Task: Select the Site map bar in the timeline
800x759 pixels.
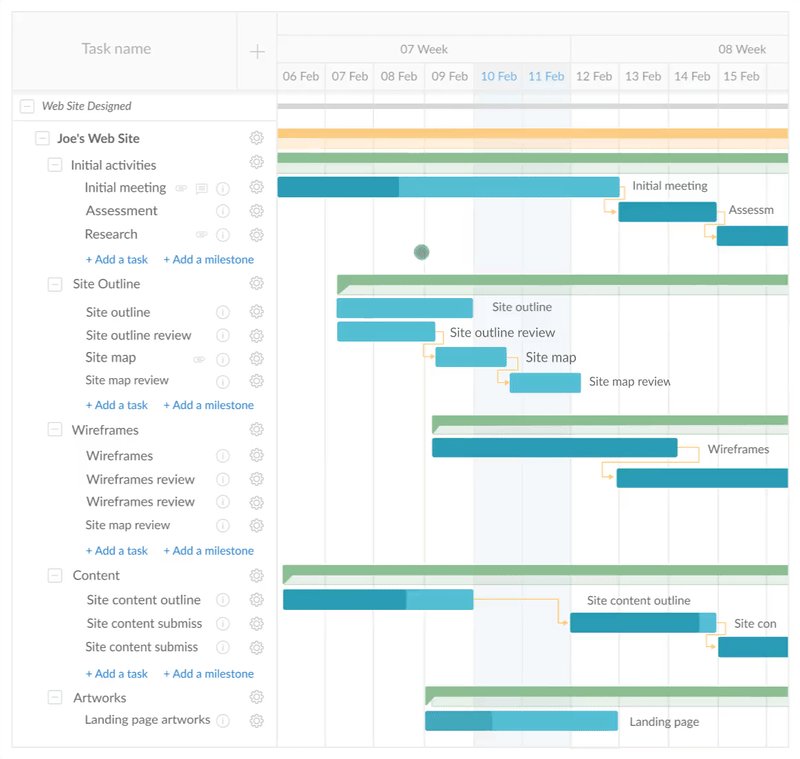Action: [471, 357]
